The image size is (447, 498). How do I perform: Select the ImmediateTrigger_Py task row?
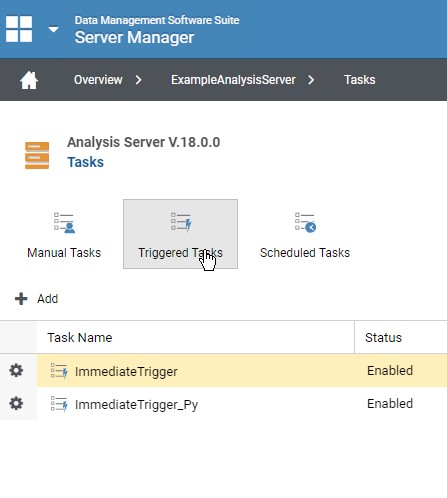pos(242,404)
